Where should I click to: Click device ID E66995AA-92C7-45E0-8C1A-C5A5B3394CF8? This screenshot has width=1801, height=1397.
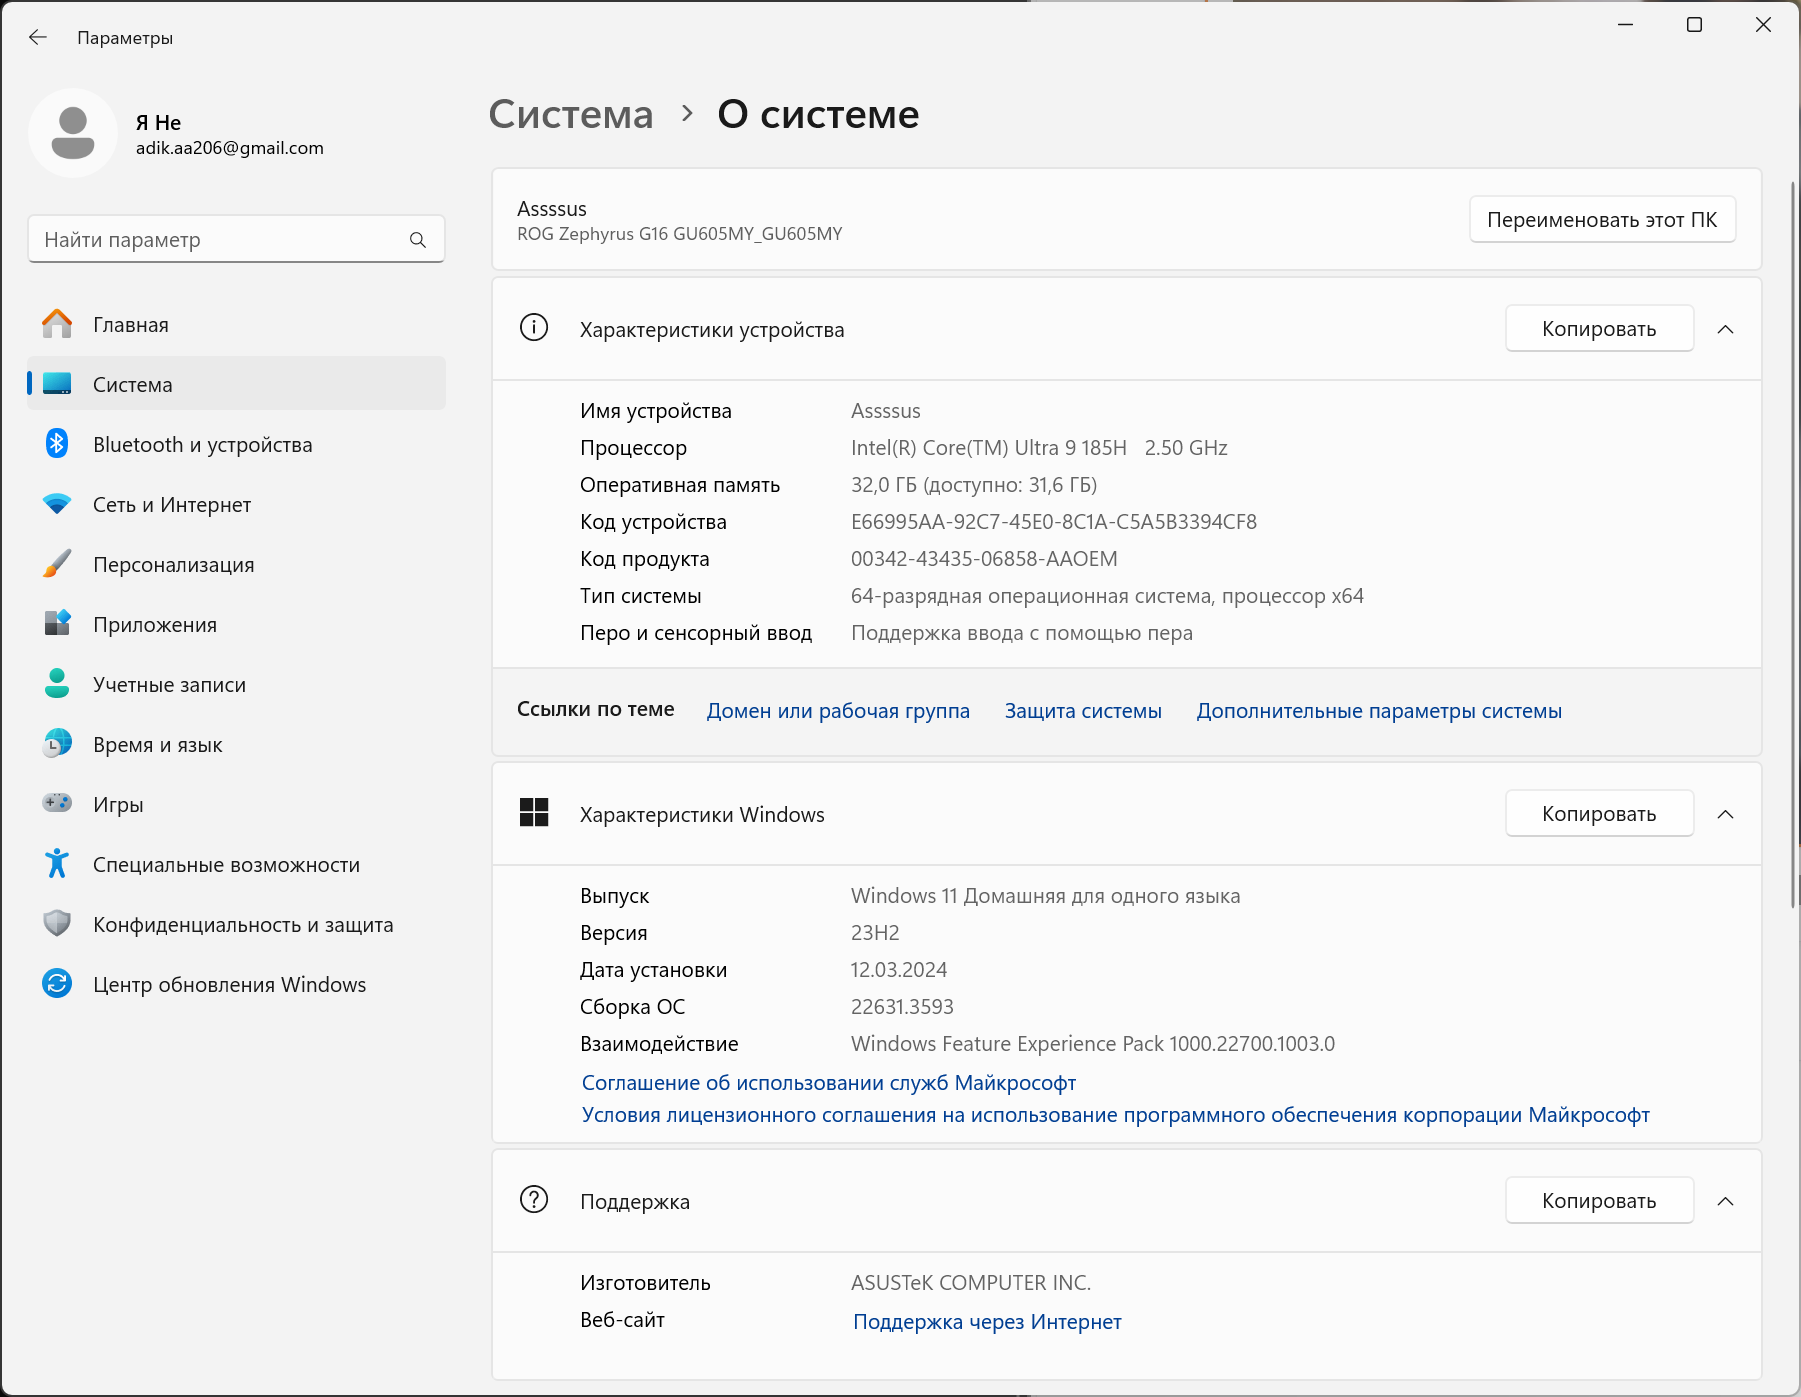pyautogui.click(x=1054, y=522)
